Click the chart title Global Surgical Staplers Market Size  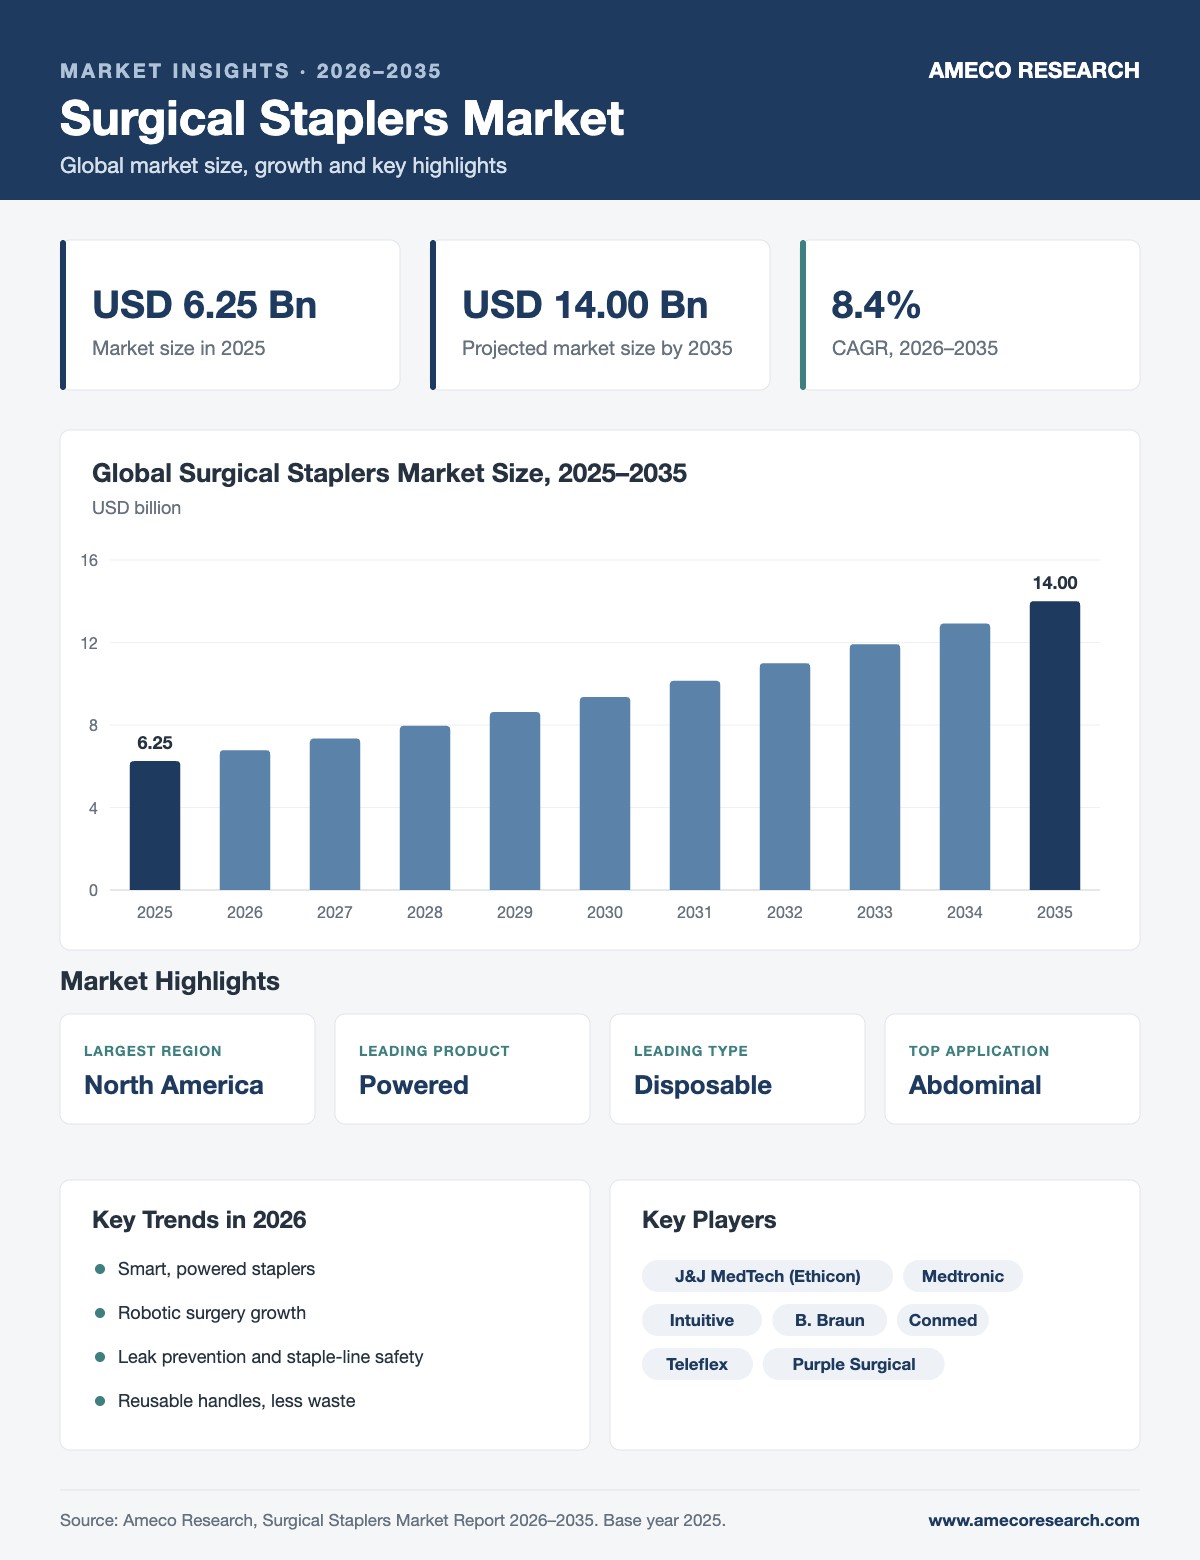(x=389, y=473)
